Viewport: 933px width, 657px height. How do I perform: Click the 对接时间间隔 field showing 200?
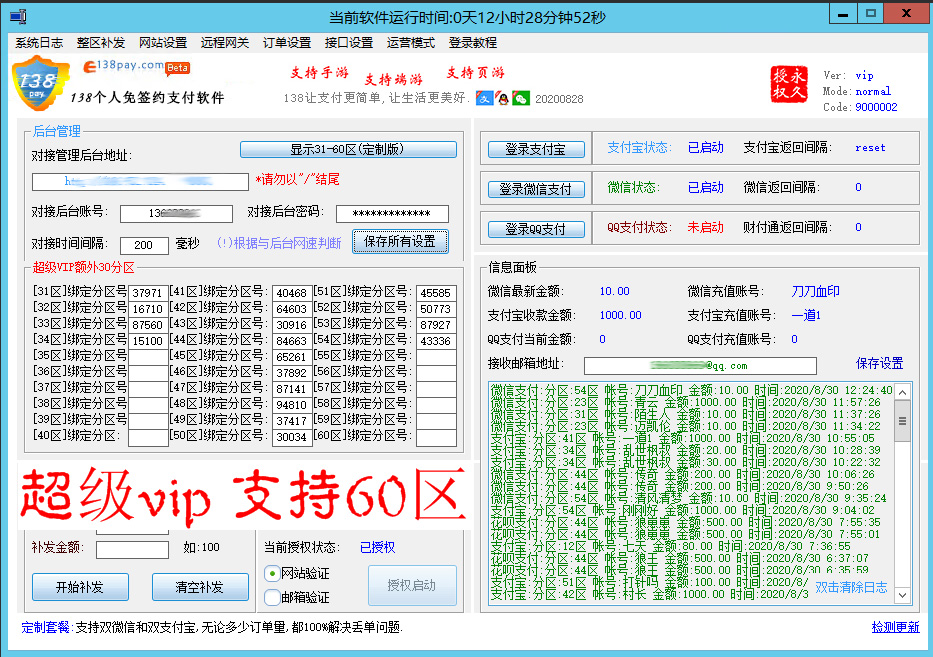click(144, 245)
